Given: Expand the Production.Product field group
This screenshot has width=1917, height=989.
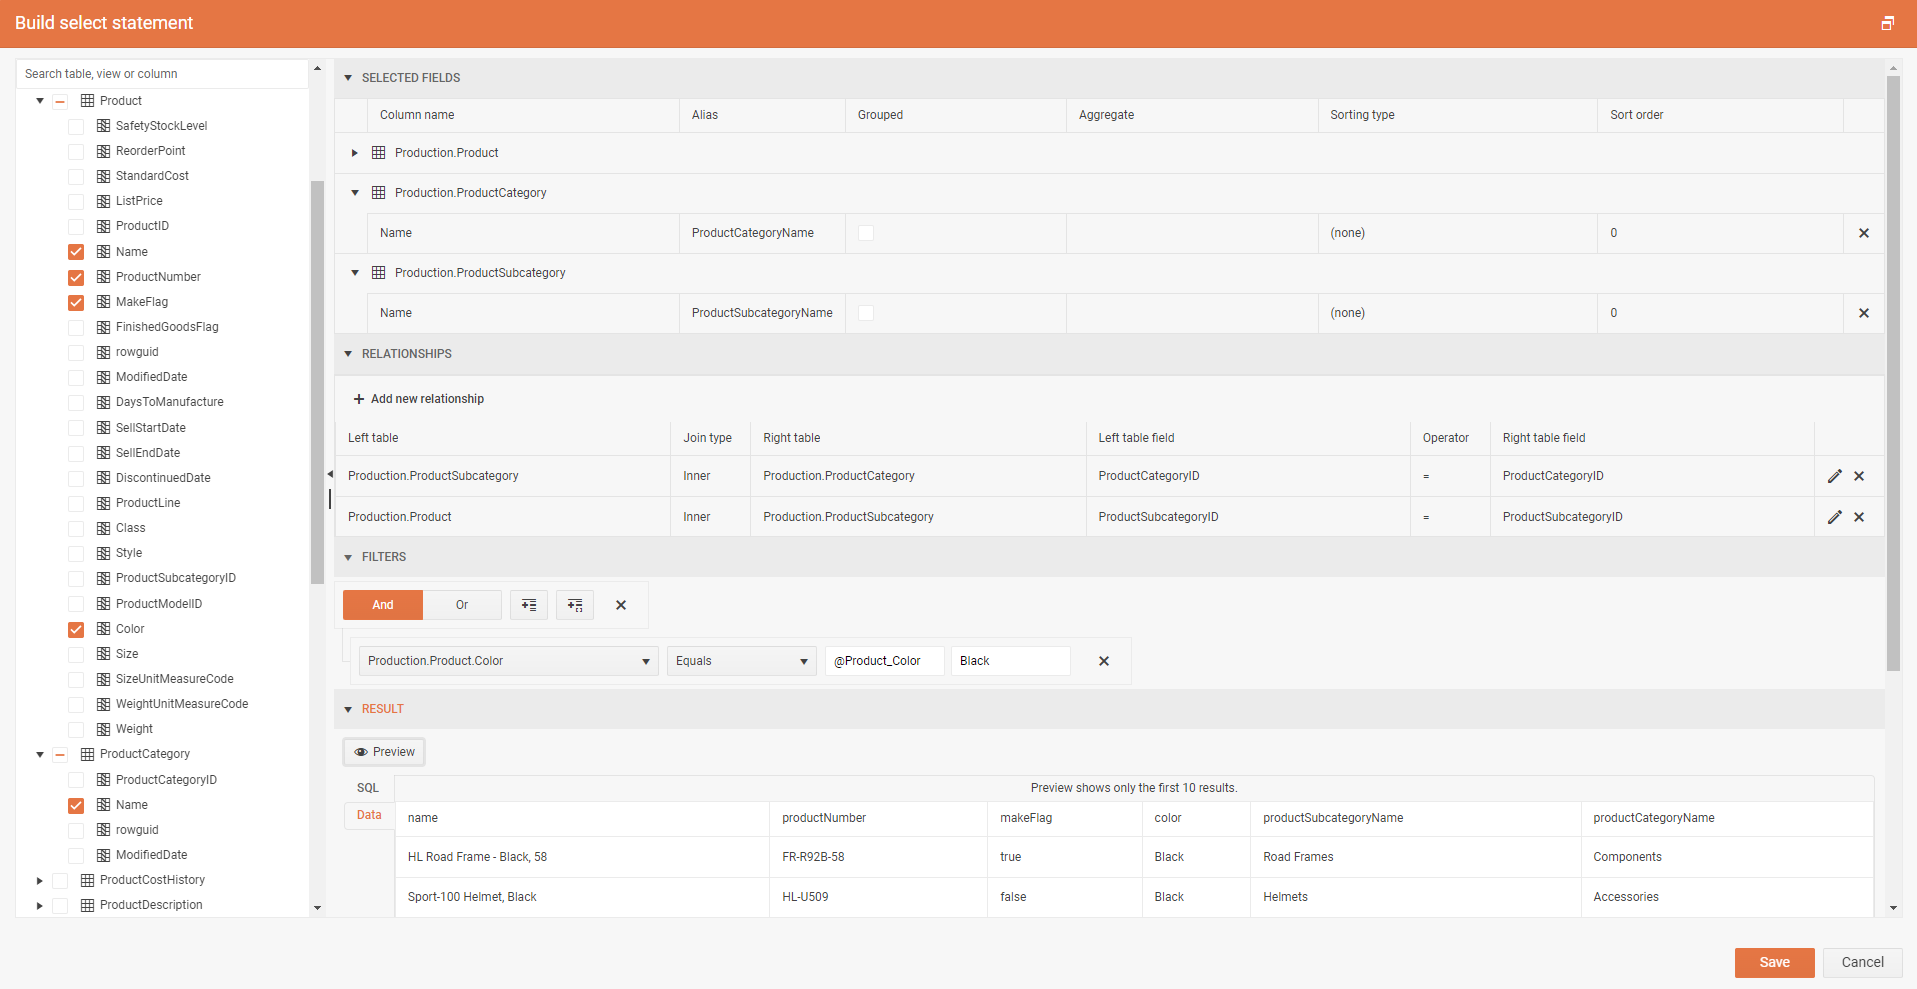Looking at the screenshot, I should pyautogui.click(x=354, y=152).
